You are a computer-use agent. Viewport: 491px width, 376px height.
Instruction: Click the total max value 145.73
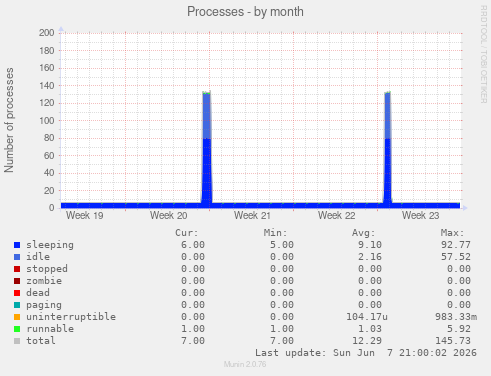tap(453, 341)
